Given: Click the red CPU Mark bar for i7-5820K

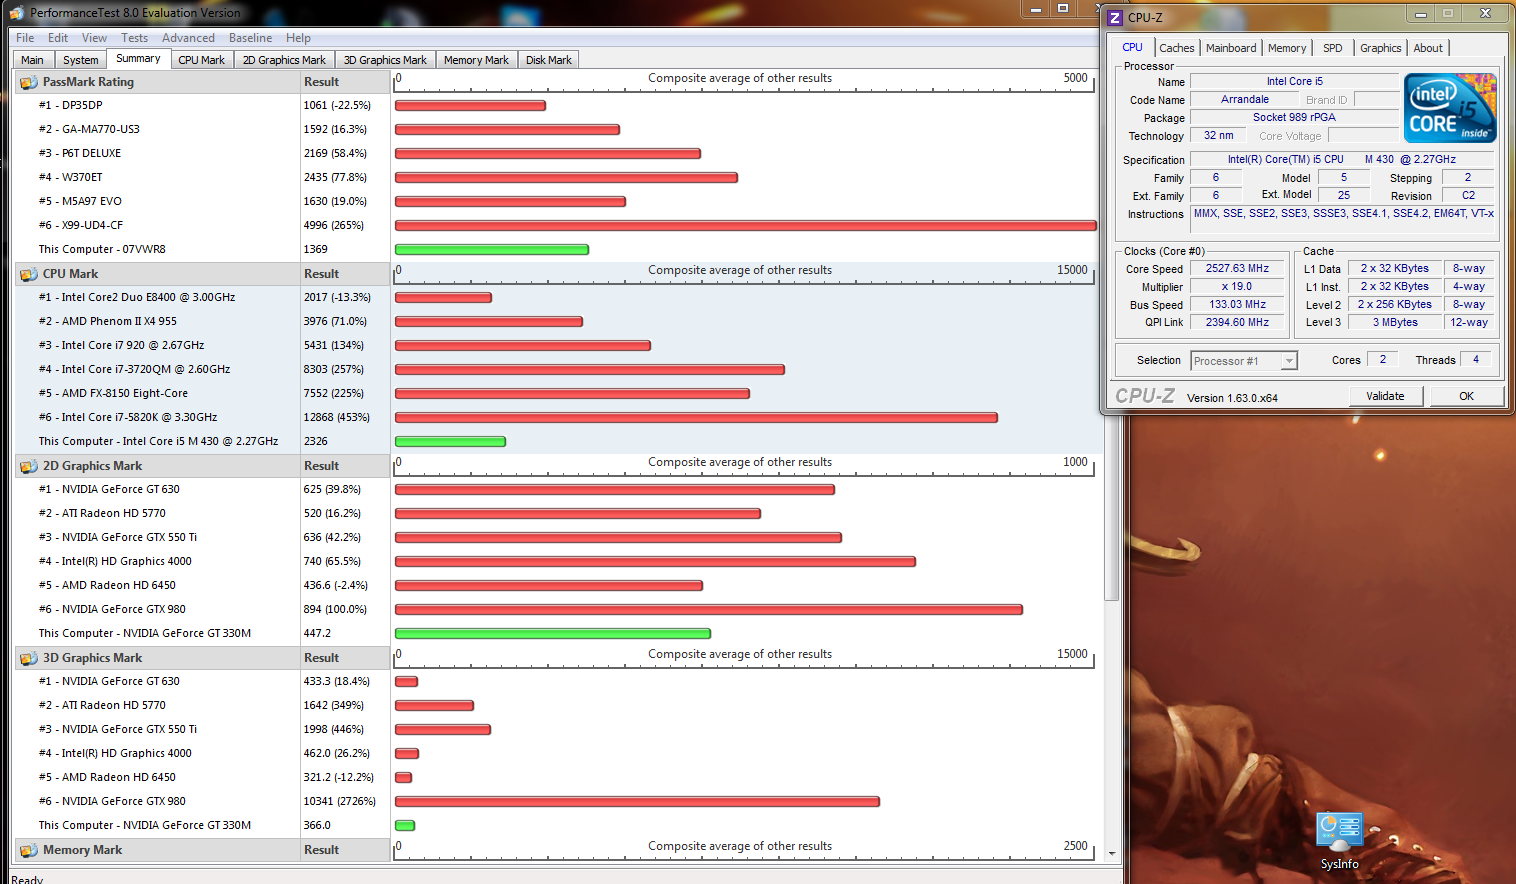Looking at the screenshot, I should 696,417.
